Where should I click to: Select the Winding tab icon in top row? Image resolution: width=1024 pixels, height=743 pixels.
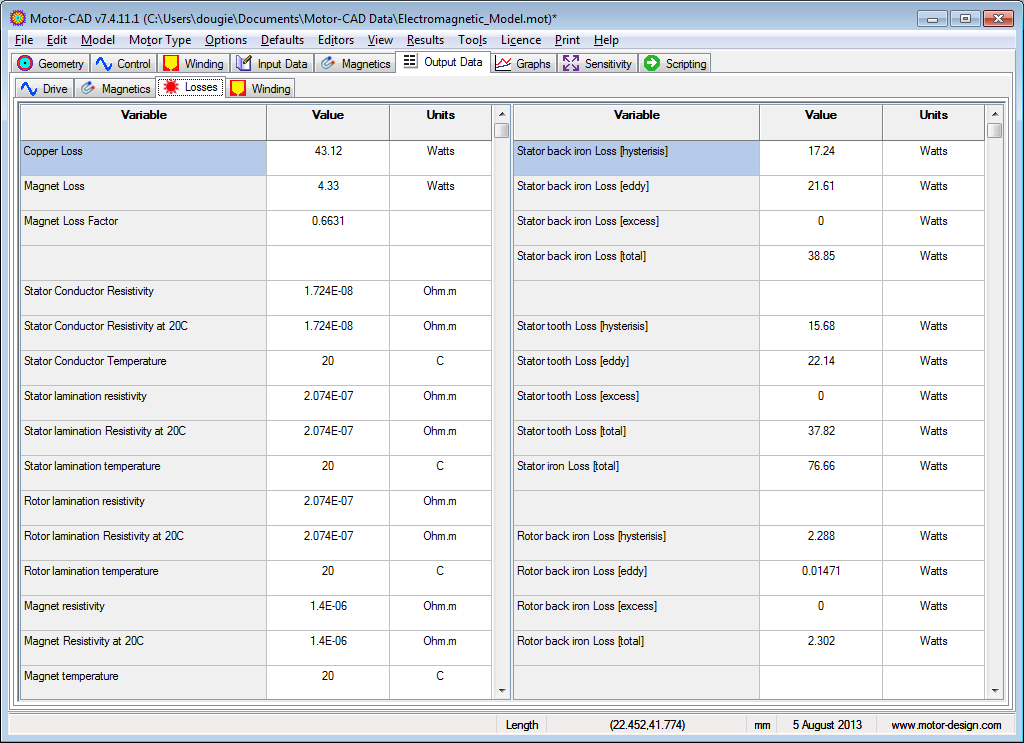click(172, 64)
